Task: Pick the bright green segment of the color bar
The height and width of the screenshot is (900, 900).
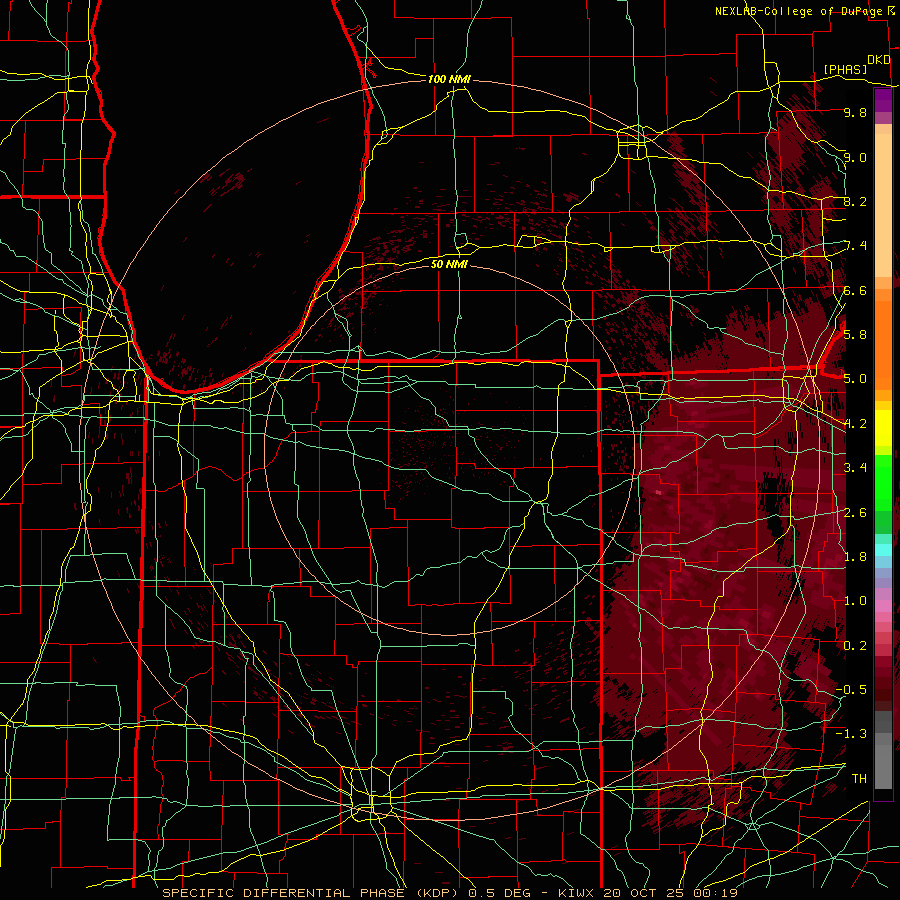Action: [x=883, y=483]
